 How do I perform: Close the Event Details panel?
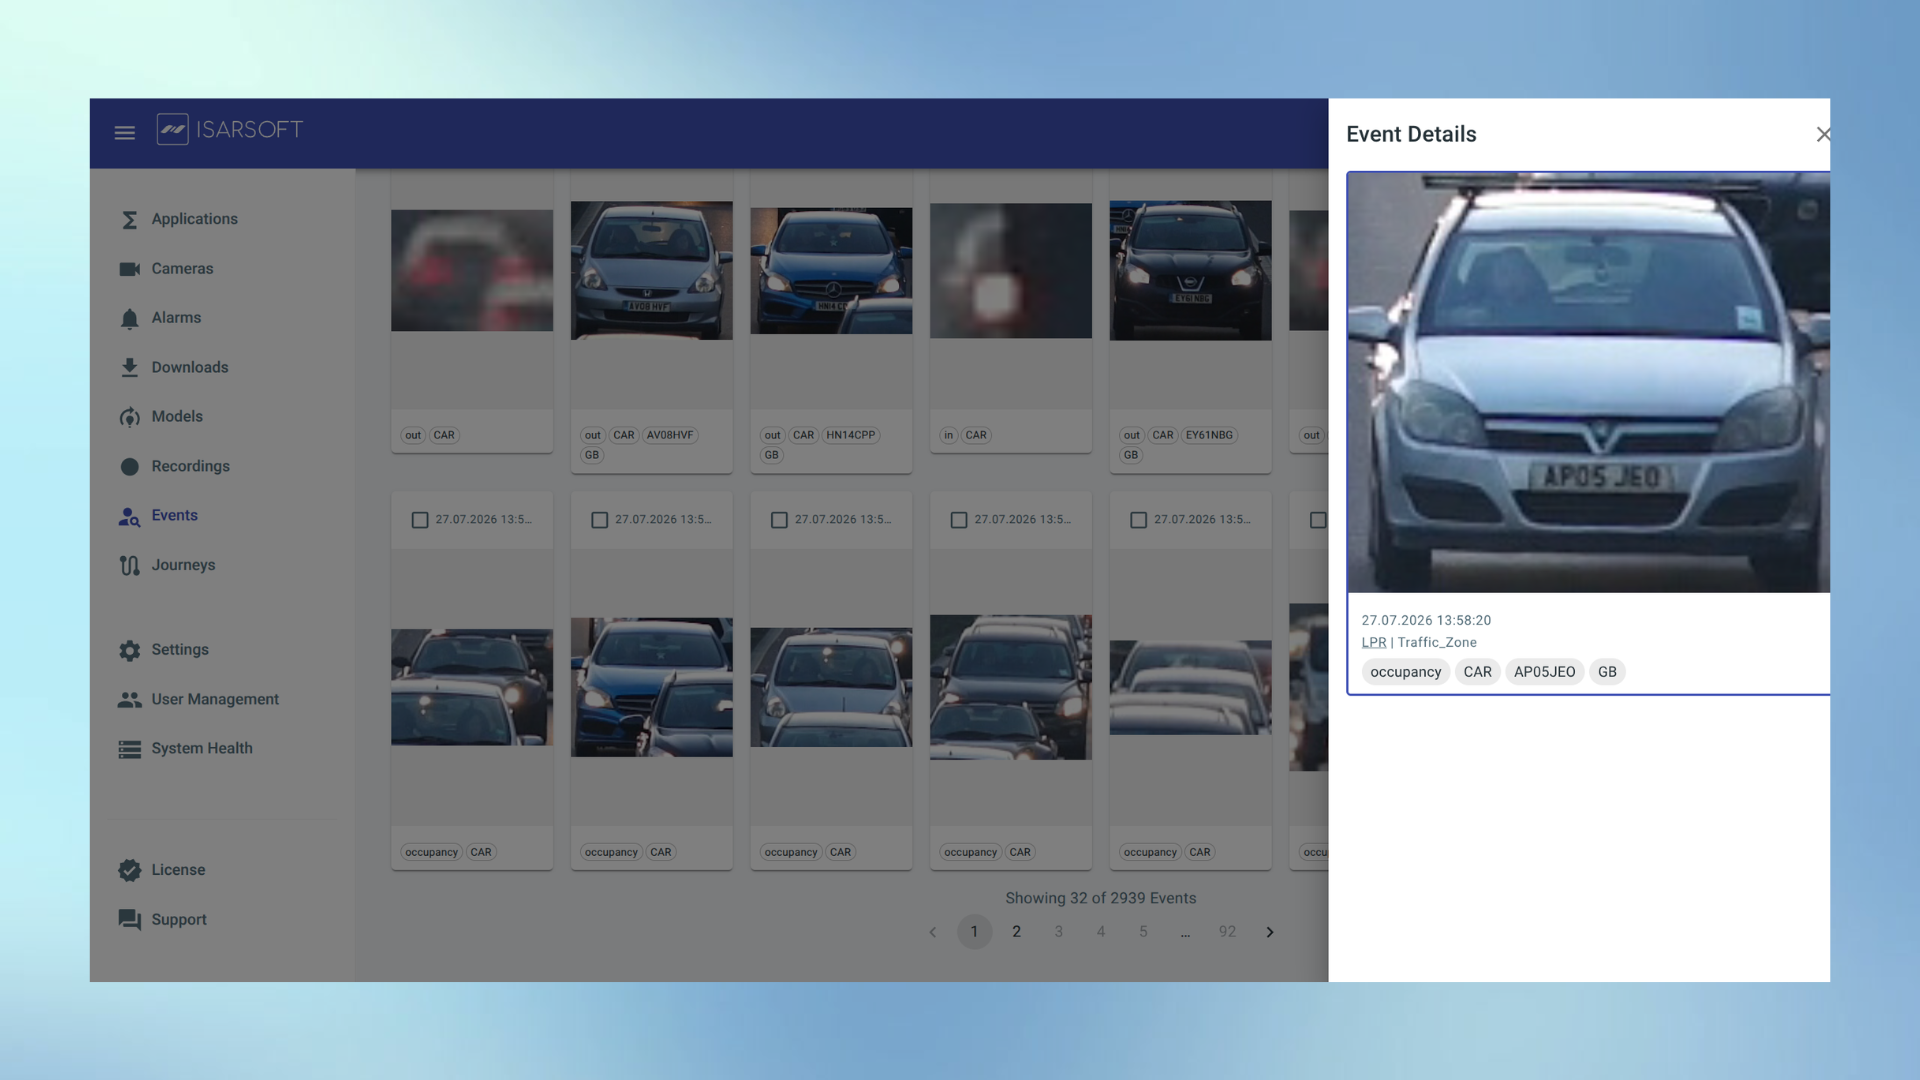pyautogui.click(x=1823, y=134)
